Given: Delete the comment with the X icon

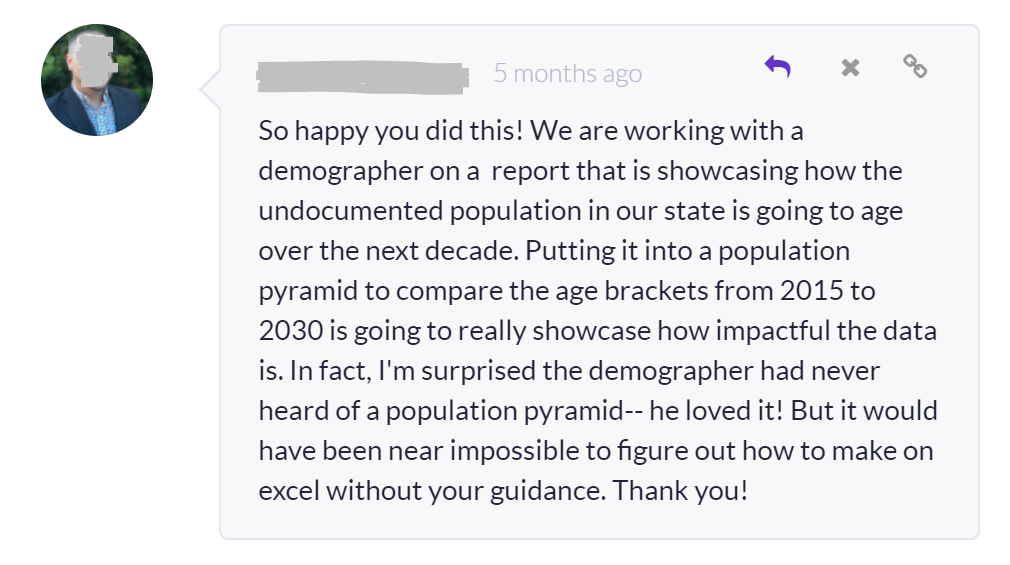Looking at the screenshot, I should tap(850, 67).
